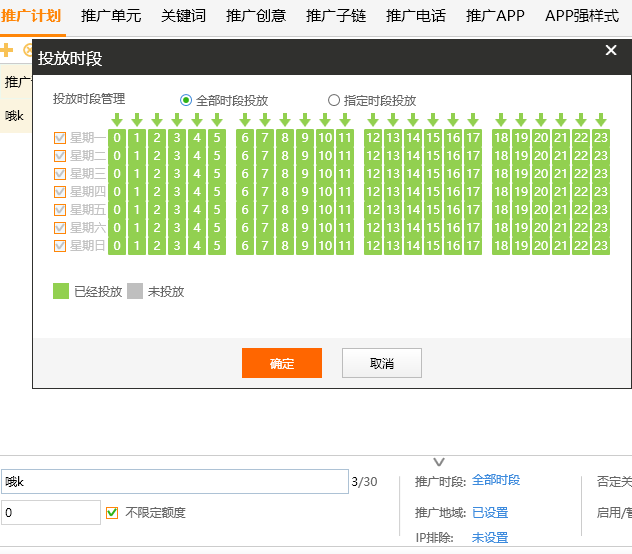This screenshot has width=632, height=554.
Task: Open the 推广创意 tab
Action: click(256, 16)
